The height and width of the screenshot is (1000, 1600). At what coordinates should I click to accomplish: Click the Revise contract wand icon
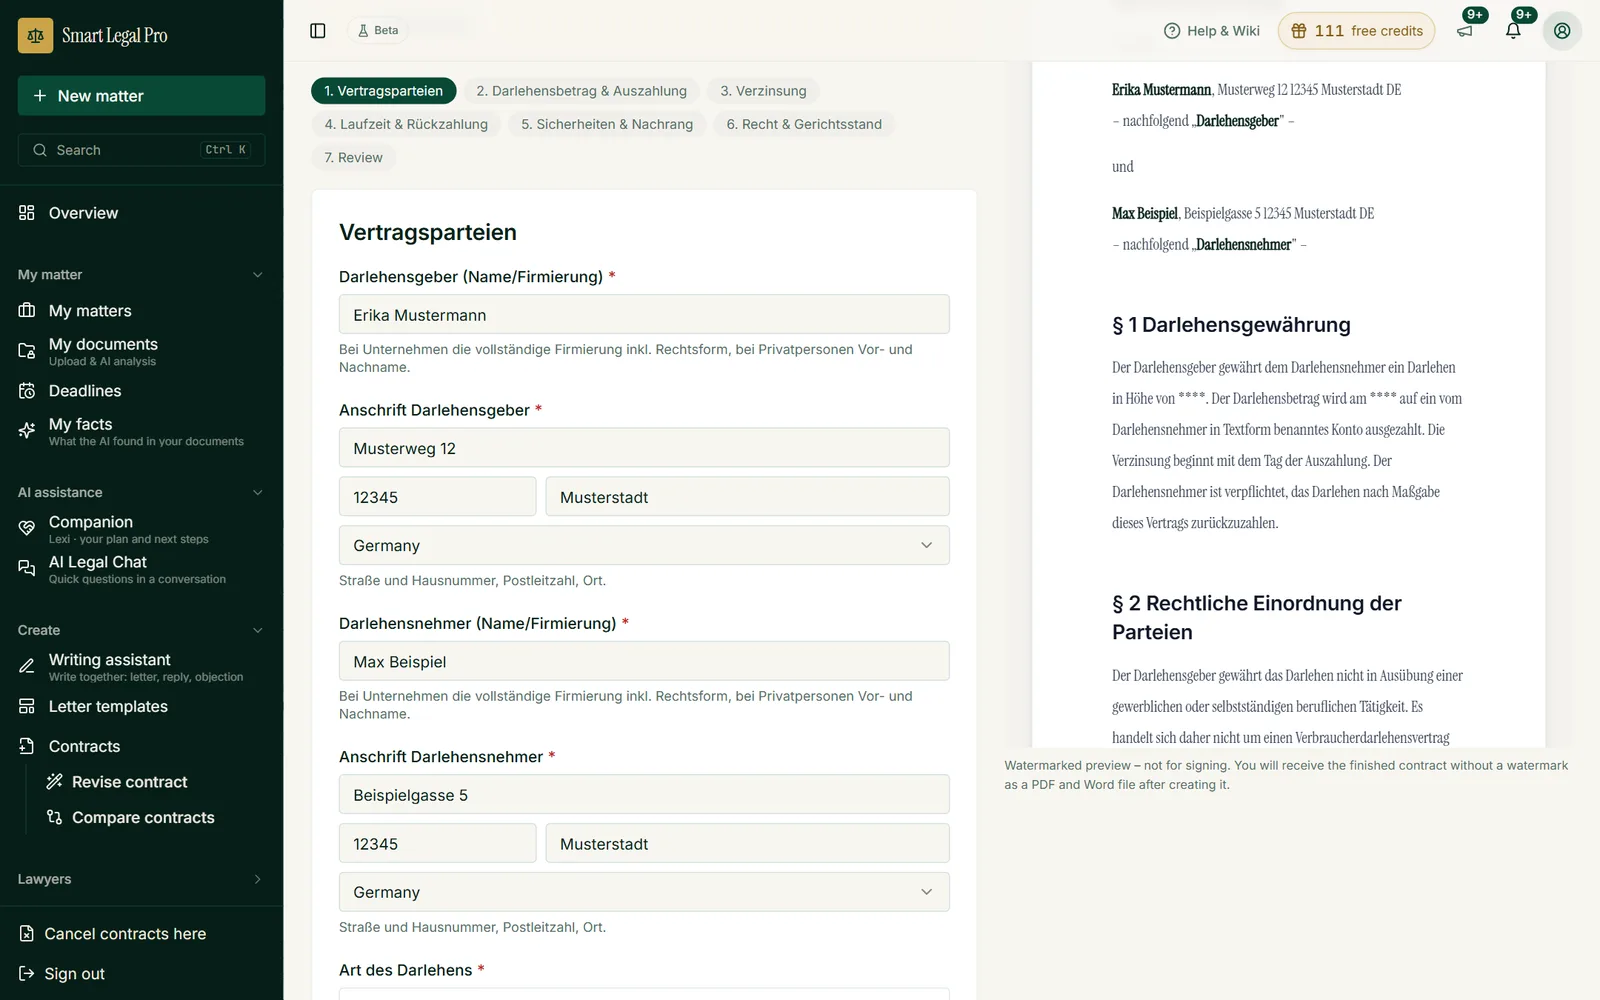(x=55, y=782)
